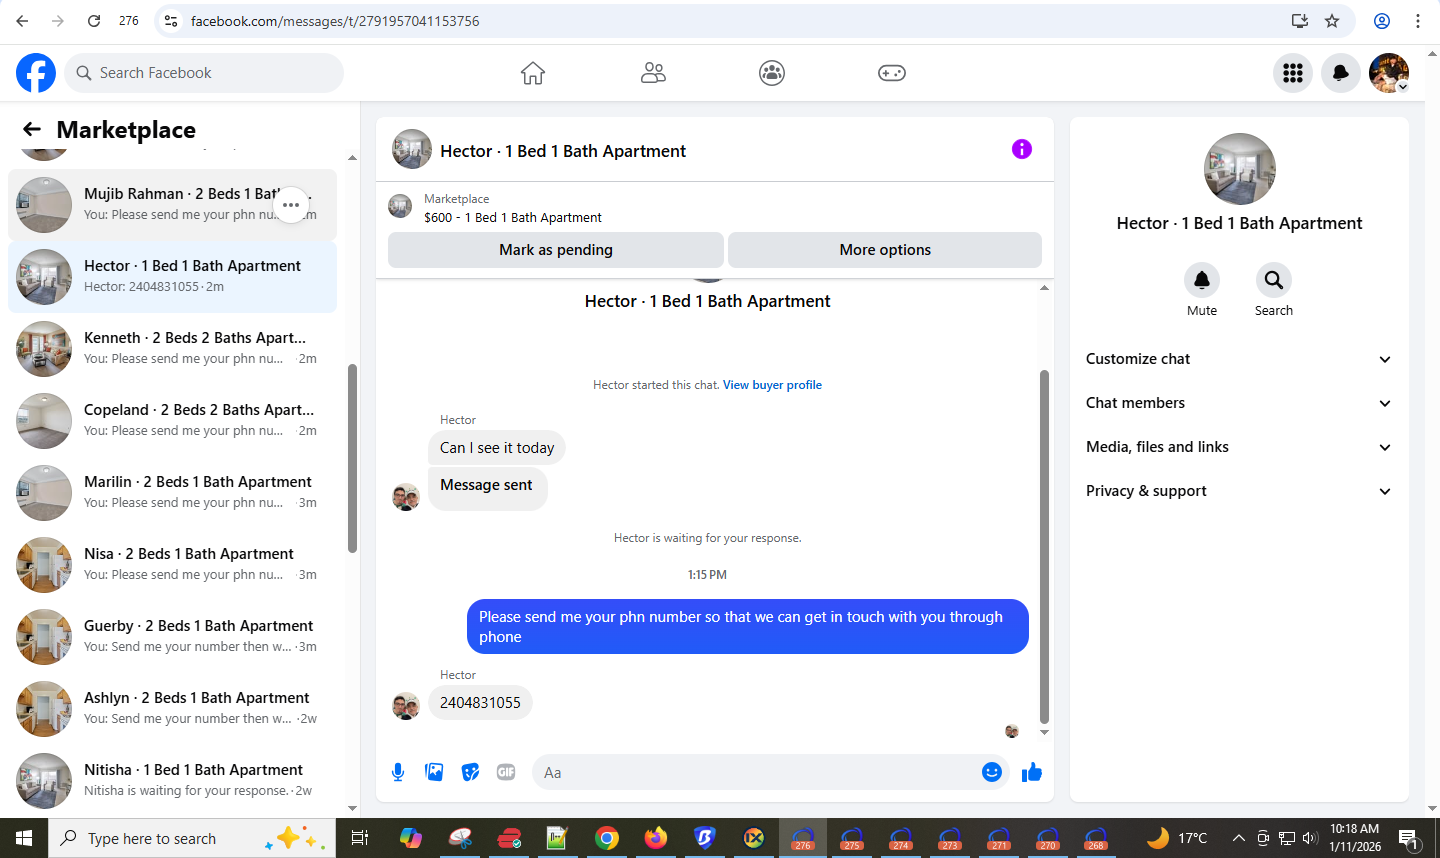
Task: Record a voice clip with microphone
Action: 398,772
